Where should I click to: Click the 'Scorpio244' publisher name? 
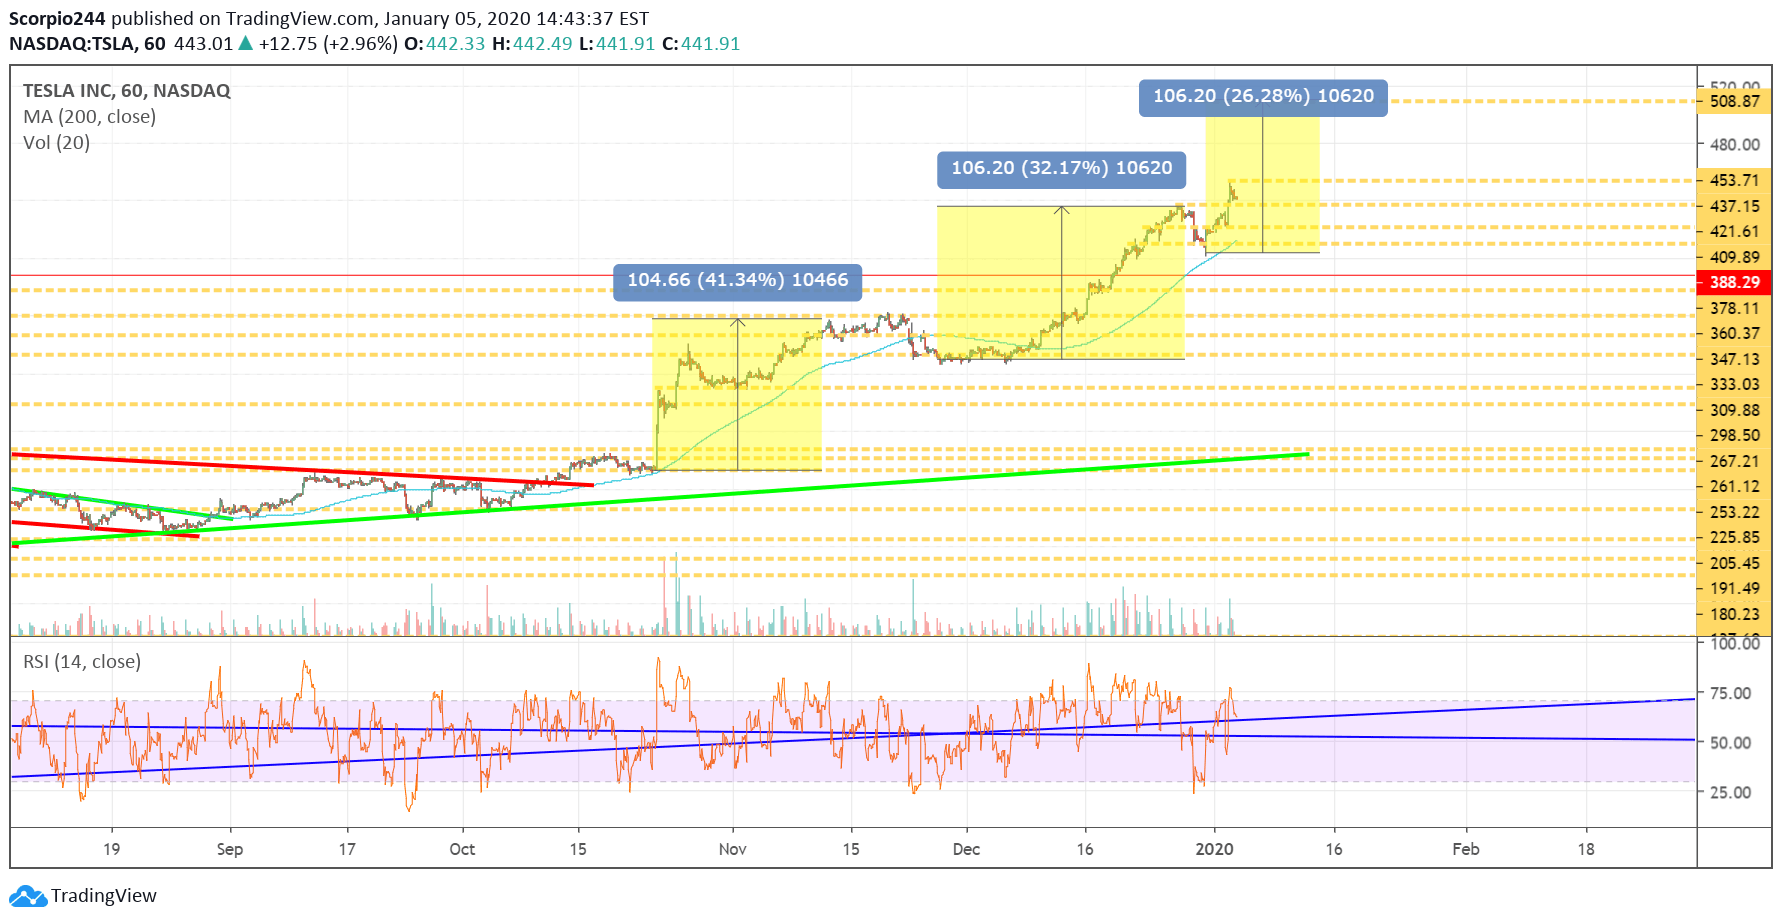(57, 19)
